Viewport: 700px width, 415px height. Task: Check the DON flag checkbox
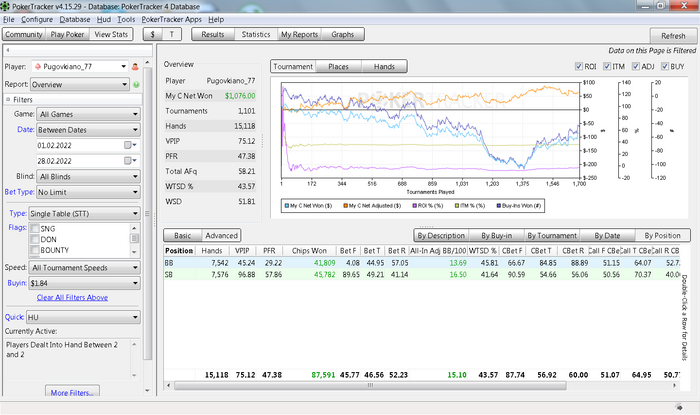35,239
